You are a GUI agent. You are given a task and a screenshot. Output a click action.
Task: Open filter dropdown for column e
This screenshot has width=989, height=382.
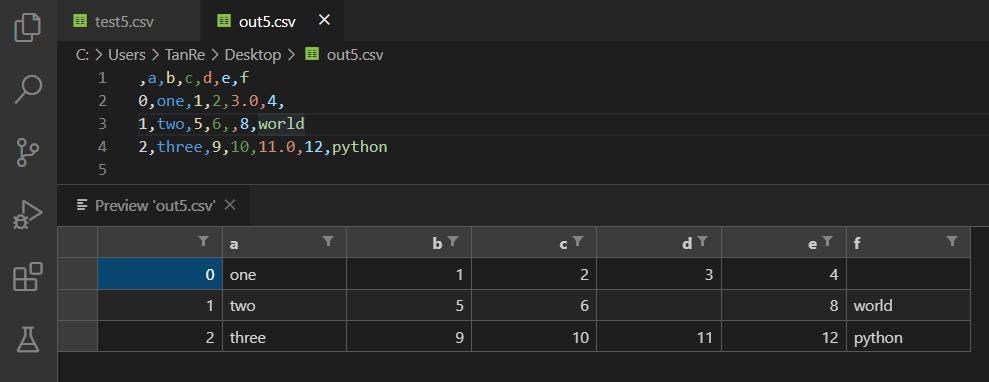click(x=828, y=241)
